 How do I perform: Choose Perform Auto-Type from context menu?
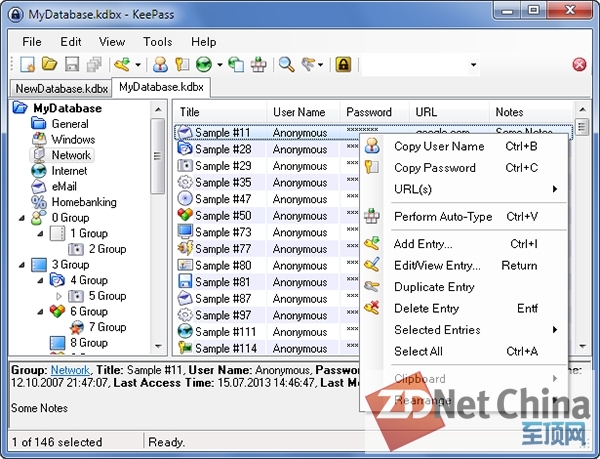(464, 216)
